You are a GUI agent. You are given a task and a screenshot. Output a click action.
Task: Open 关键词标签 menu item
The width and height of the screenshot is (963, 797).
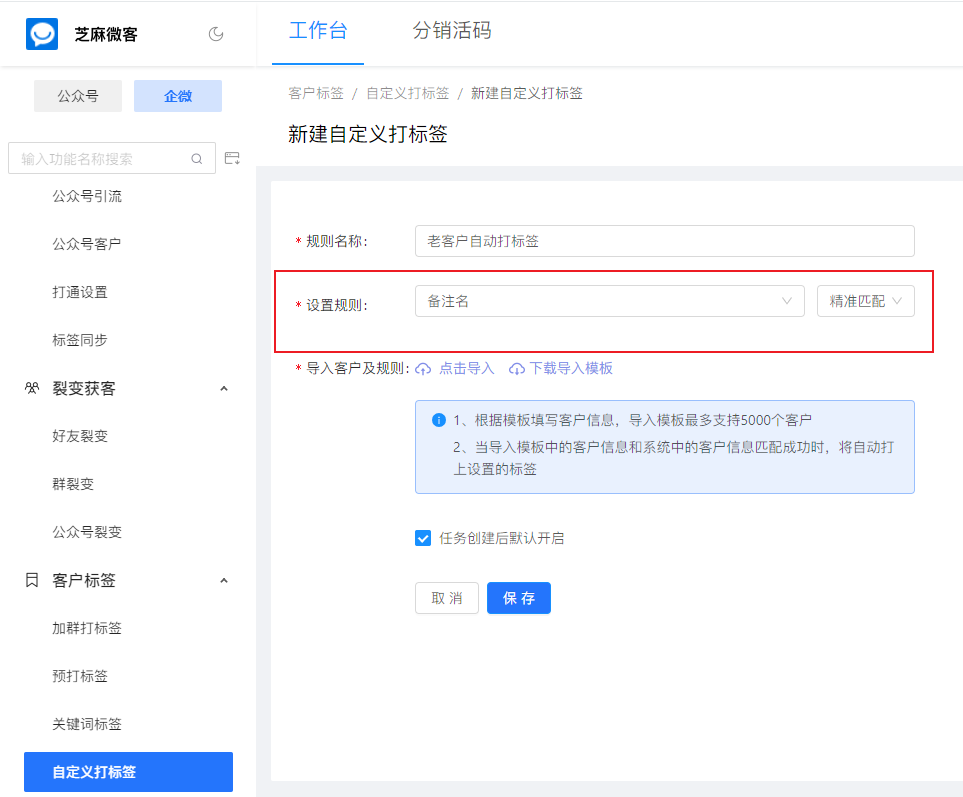click(x=87, y=724)
